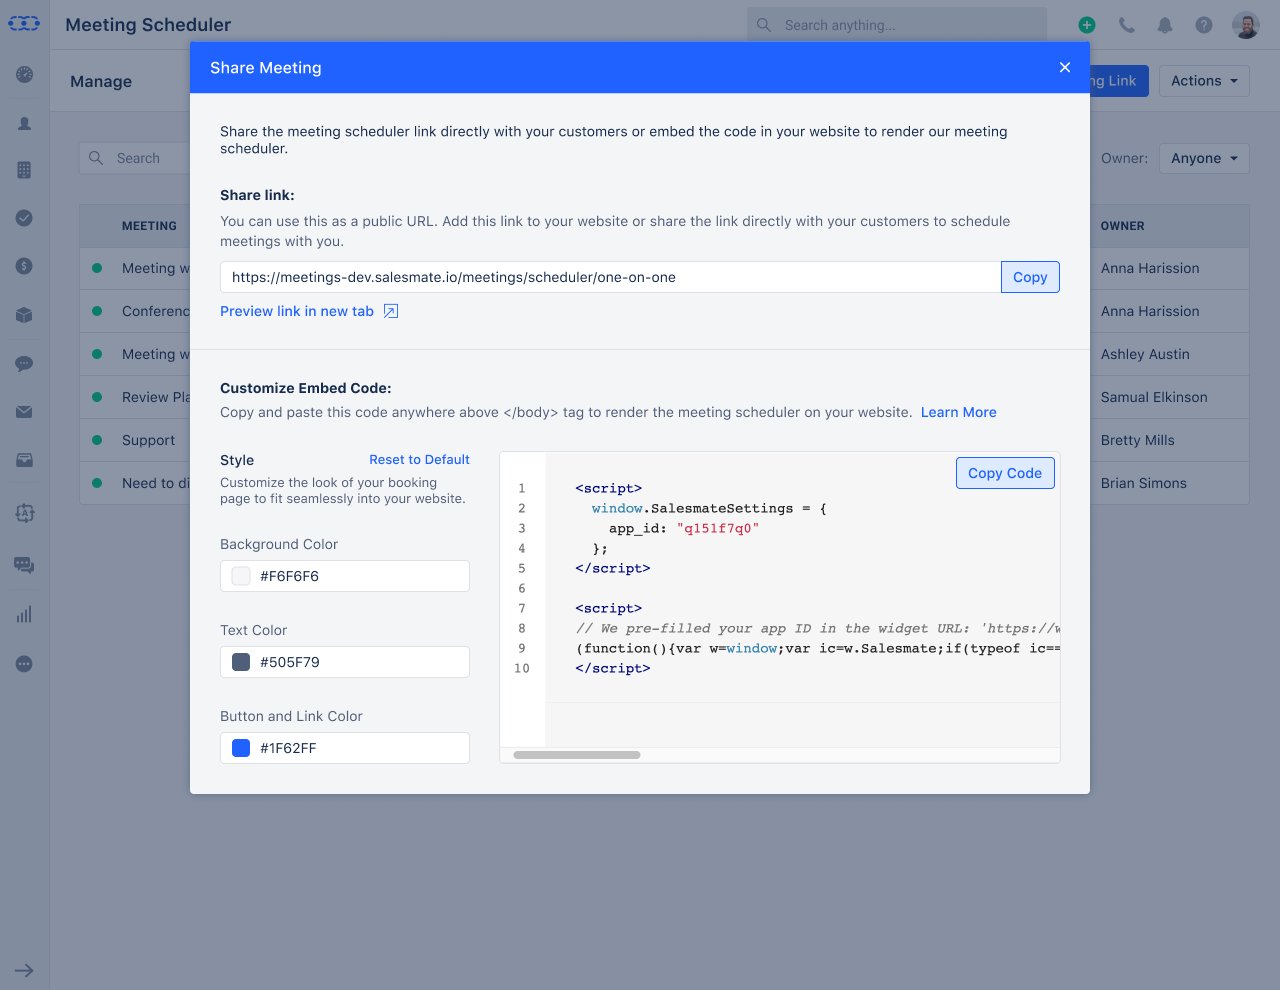Open the Owner Anyone dropdown
1280x990 pixels.
click(x=1204, y=158)
